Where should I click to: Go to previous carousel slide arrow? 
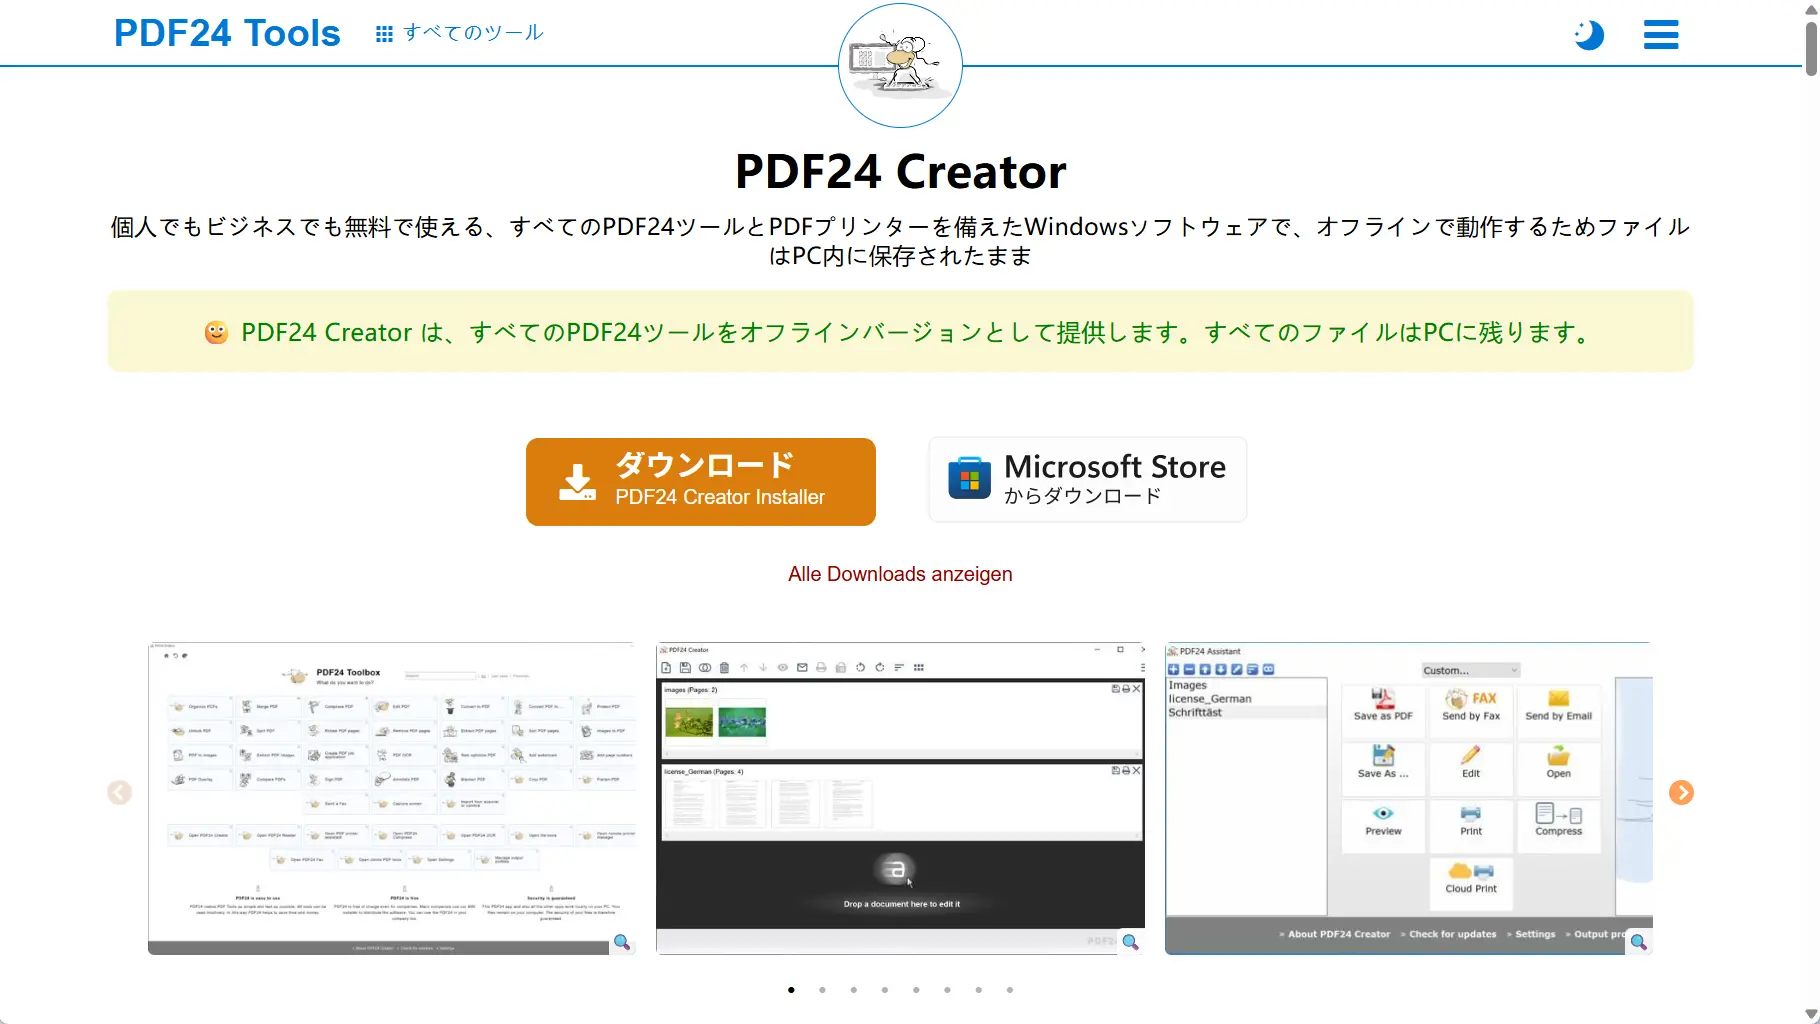[x=120, y=792]
